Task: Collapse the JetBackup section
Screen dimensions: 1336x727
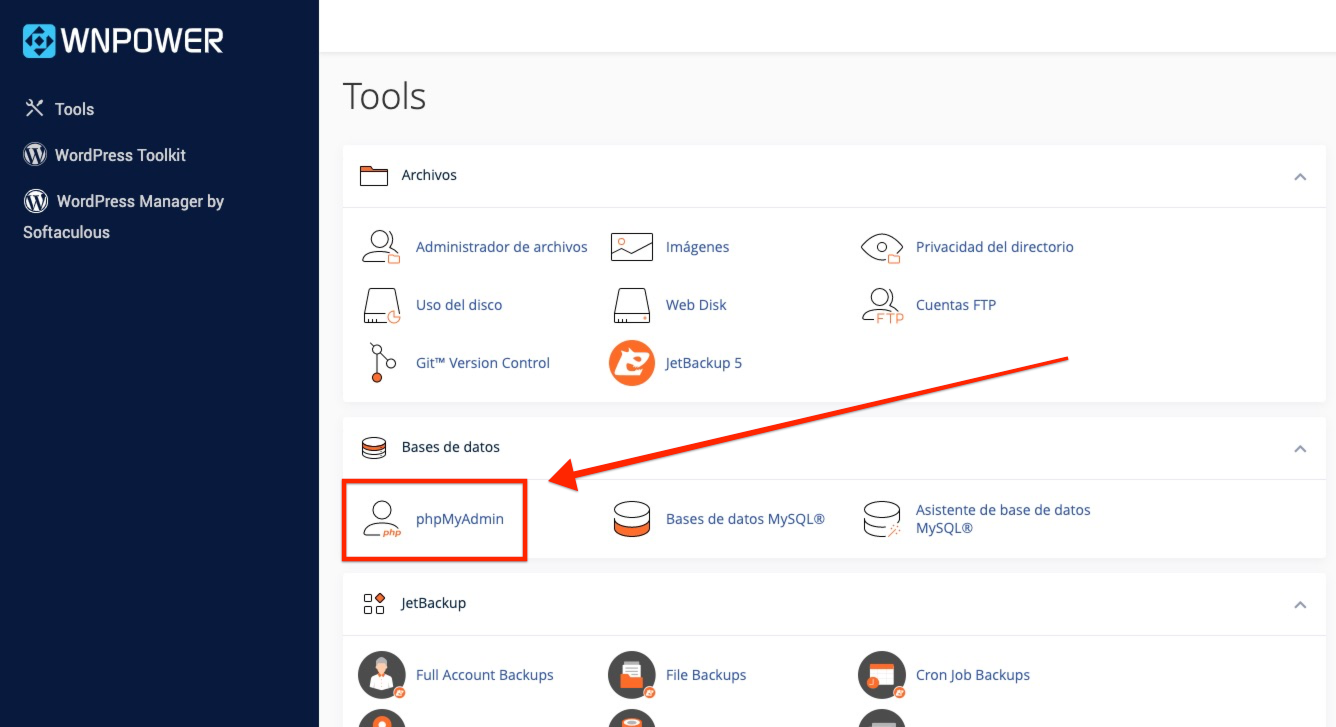Action: point(1300,604)
